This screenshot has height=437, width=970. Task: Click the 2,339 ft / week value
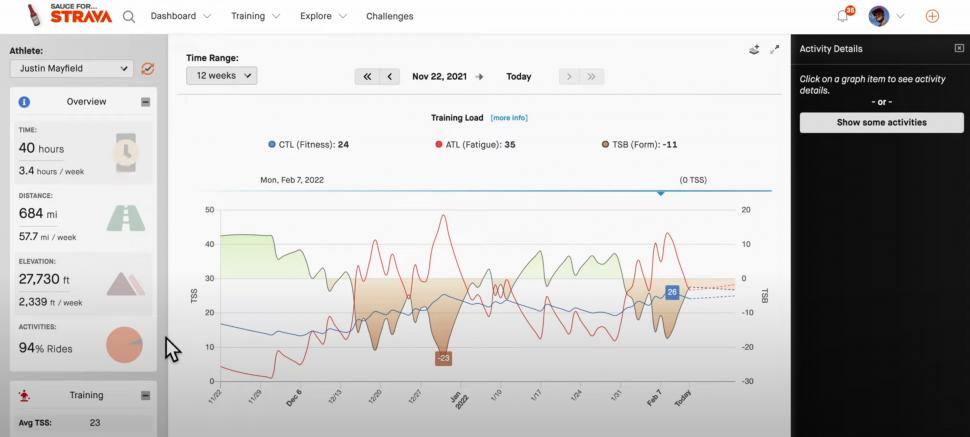[50, 303]
